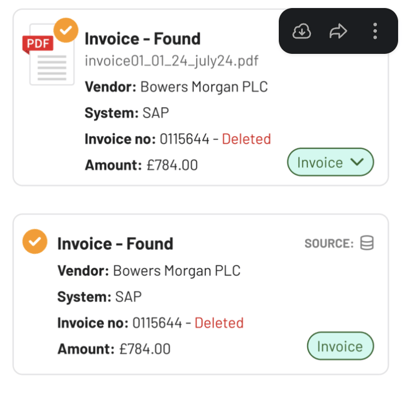Click the Invoice tag on second card
Viewport: 405px width, 401px height.
(x=340, y=346)
